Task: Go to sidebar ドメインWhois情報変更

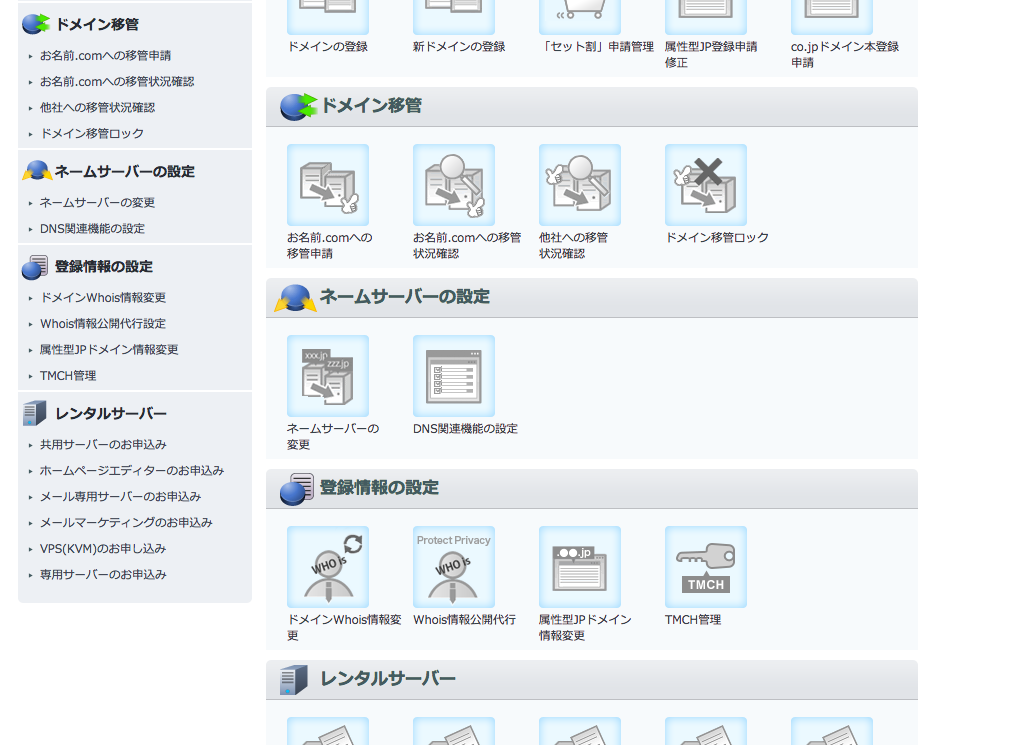Action: pos(103,298)
